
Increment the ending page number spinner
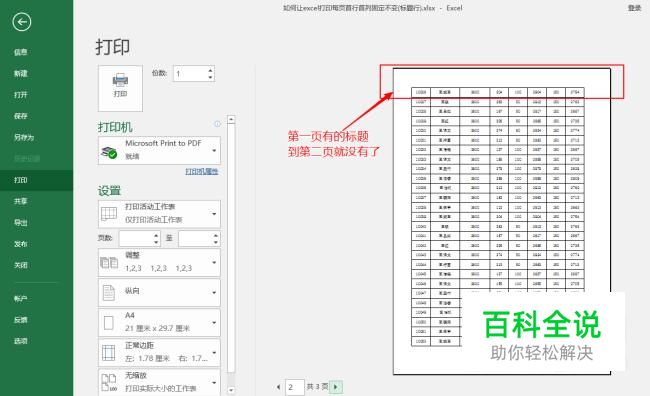point(216,235)
